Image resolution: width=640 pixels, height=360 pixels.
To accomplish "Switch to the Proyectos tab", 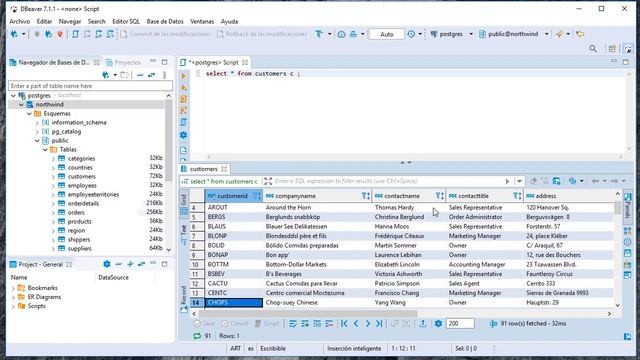I will coord(123,62).
